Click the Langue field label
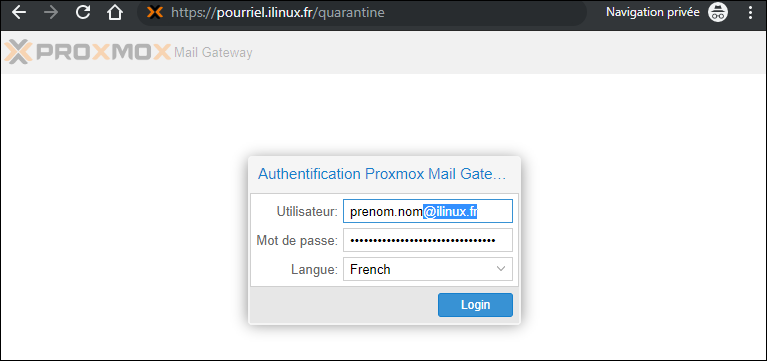Viewport: 767px width, 361px height. tap(315, 270)
